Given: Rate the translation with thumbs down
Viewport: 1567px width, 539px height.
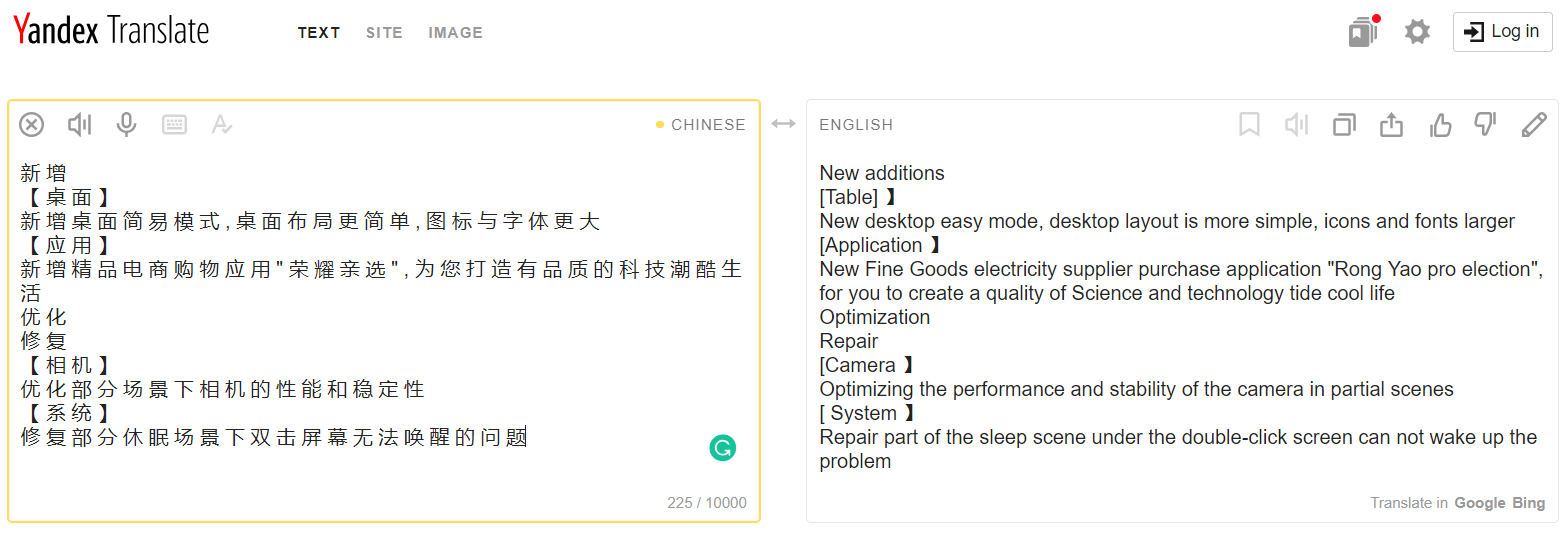Looking at the screenshot, I should click(x=1486, y=125).
